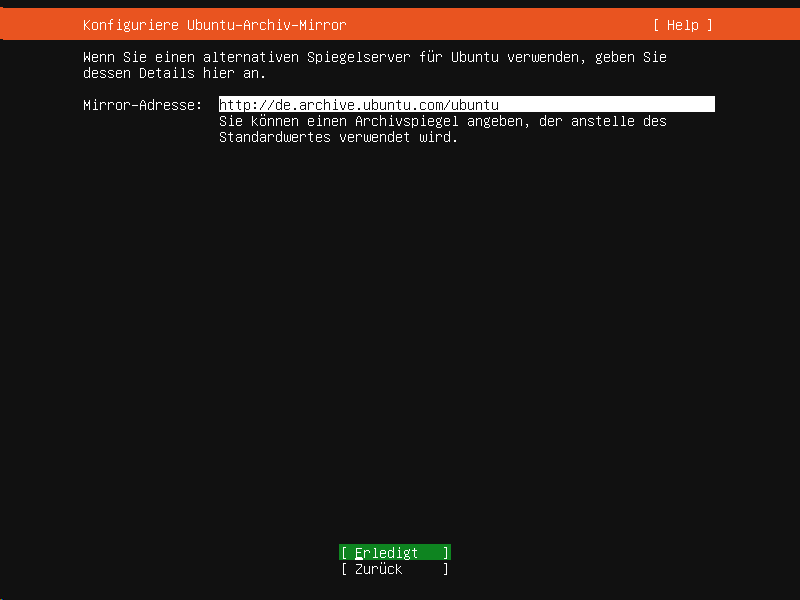Click the orange header bar's empty middle area
Screen dimensions: 800x600
tap(500, 25)
